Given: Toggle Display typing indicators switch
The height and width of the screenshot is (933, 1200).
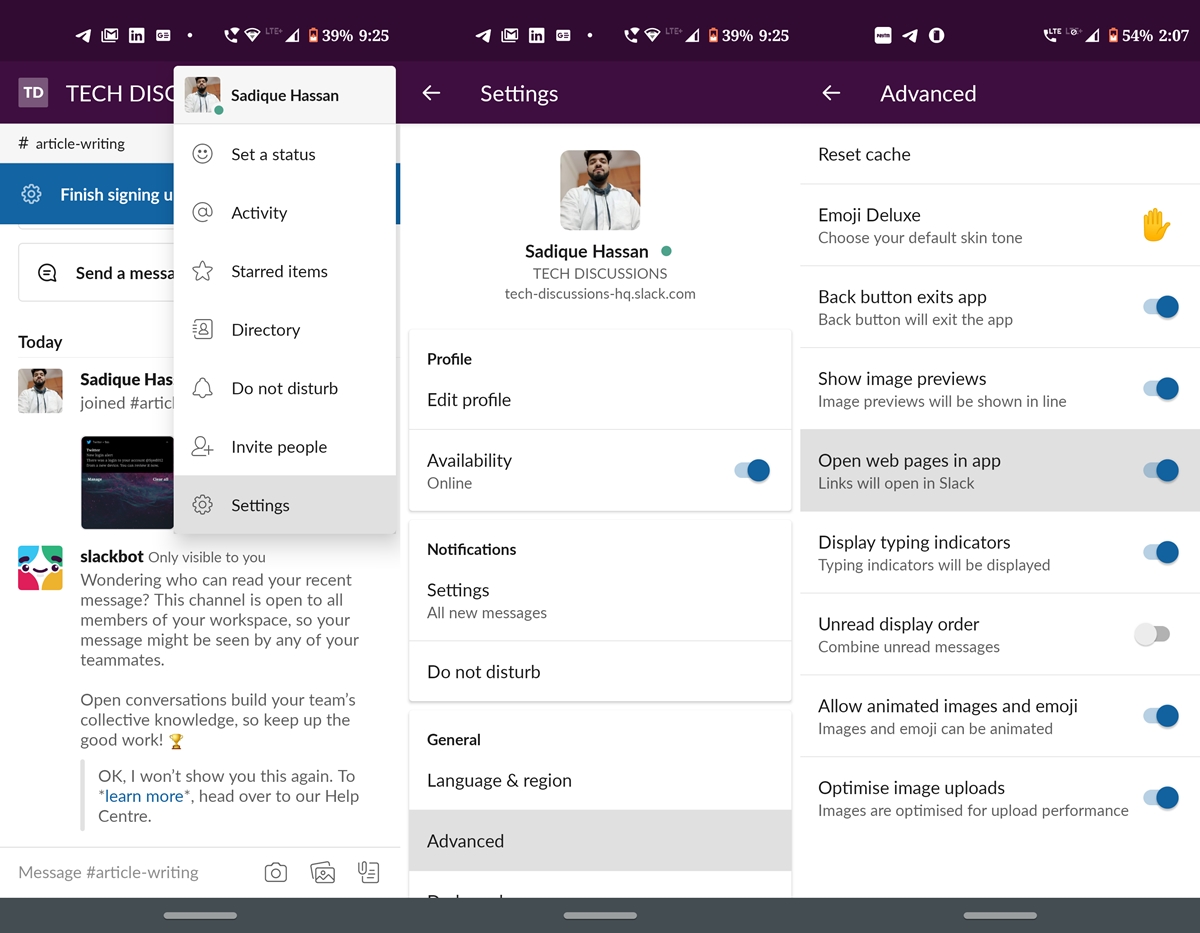Looking at the screenshot, I should tap(1161, 552).
